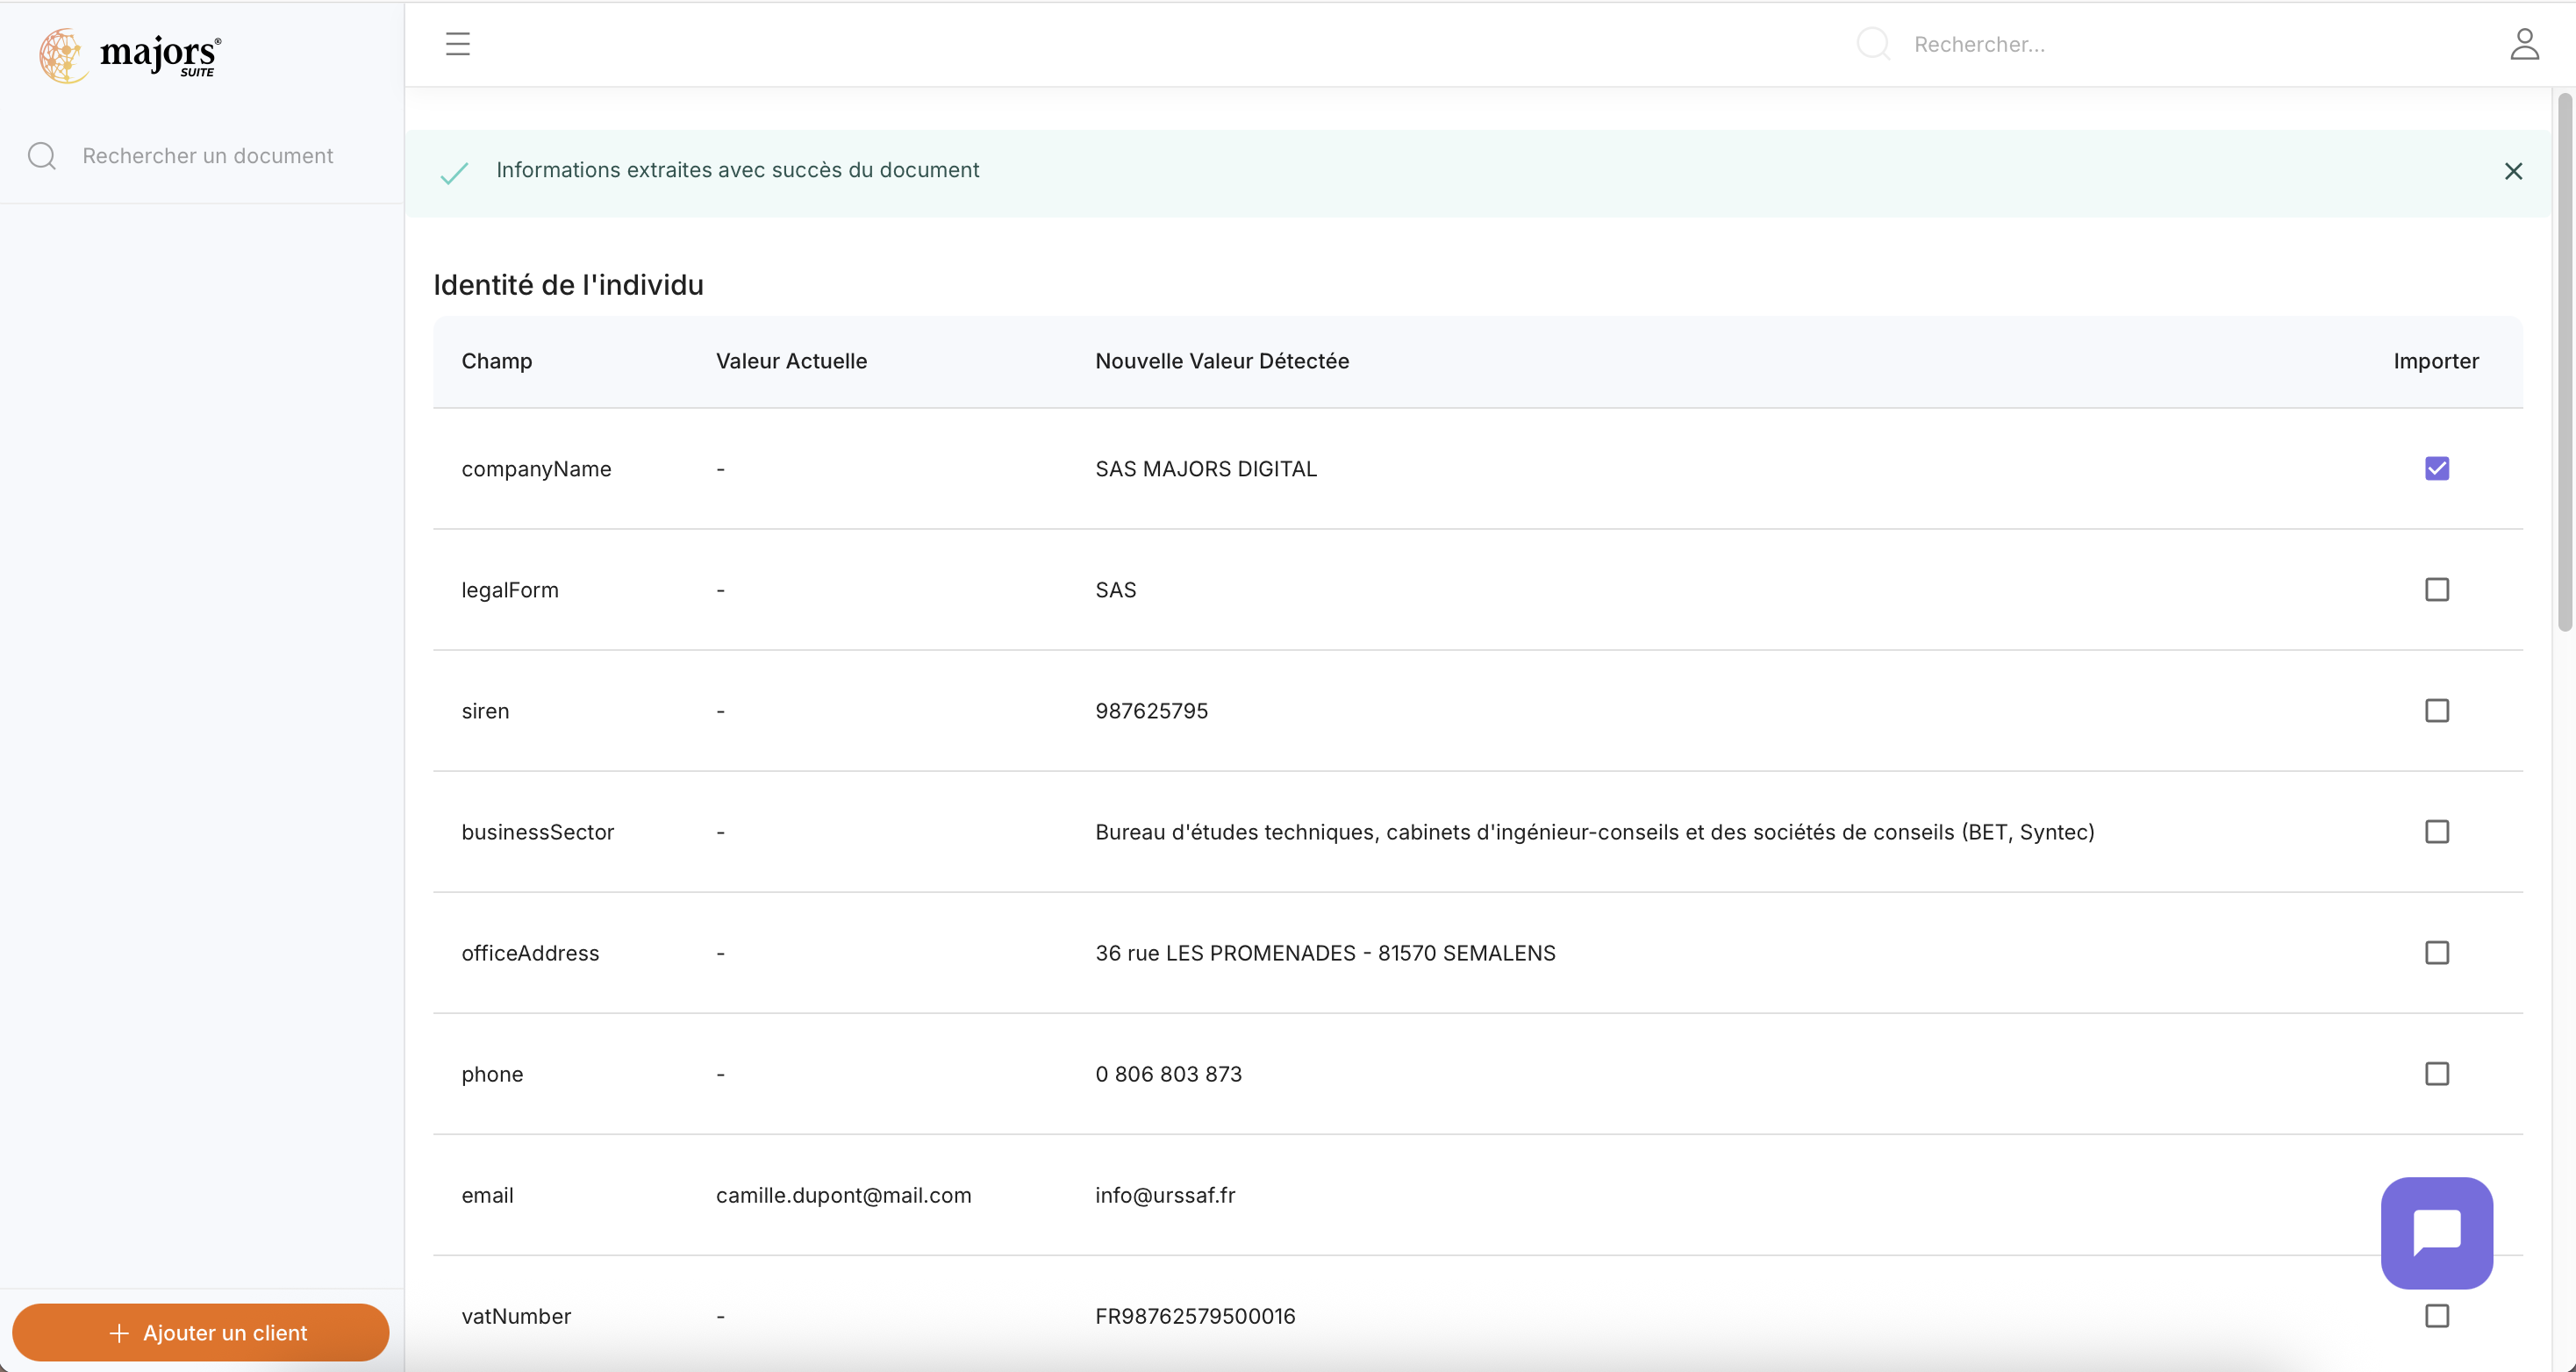Dismiss the success notification banner

pyautogui.click(x=2513, y=171)
